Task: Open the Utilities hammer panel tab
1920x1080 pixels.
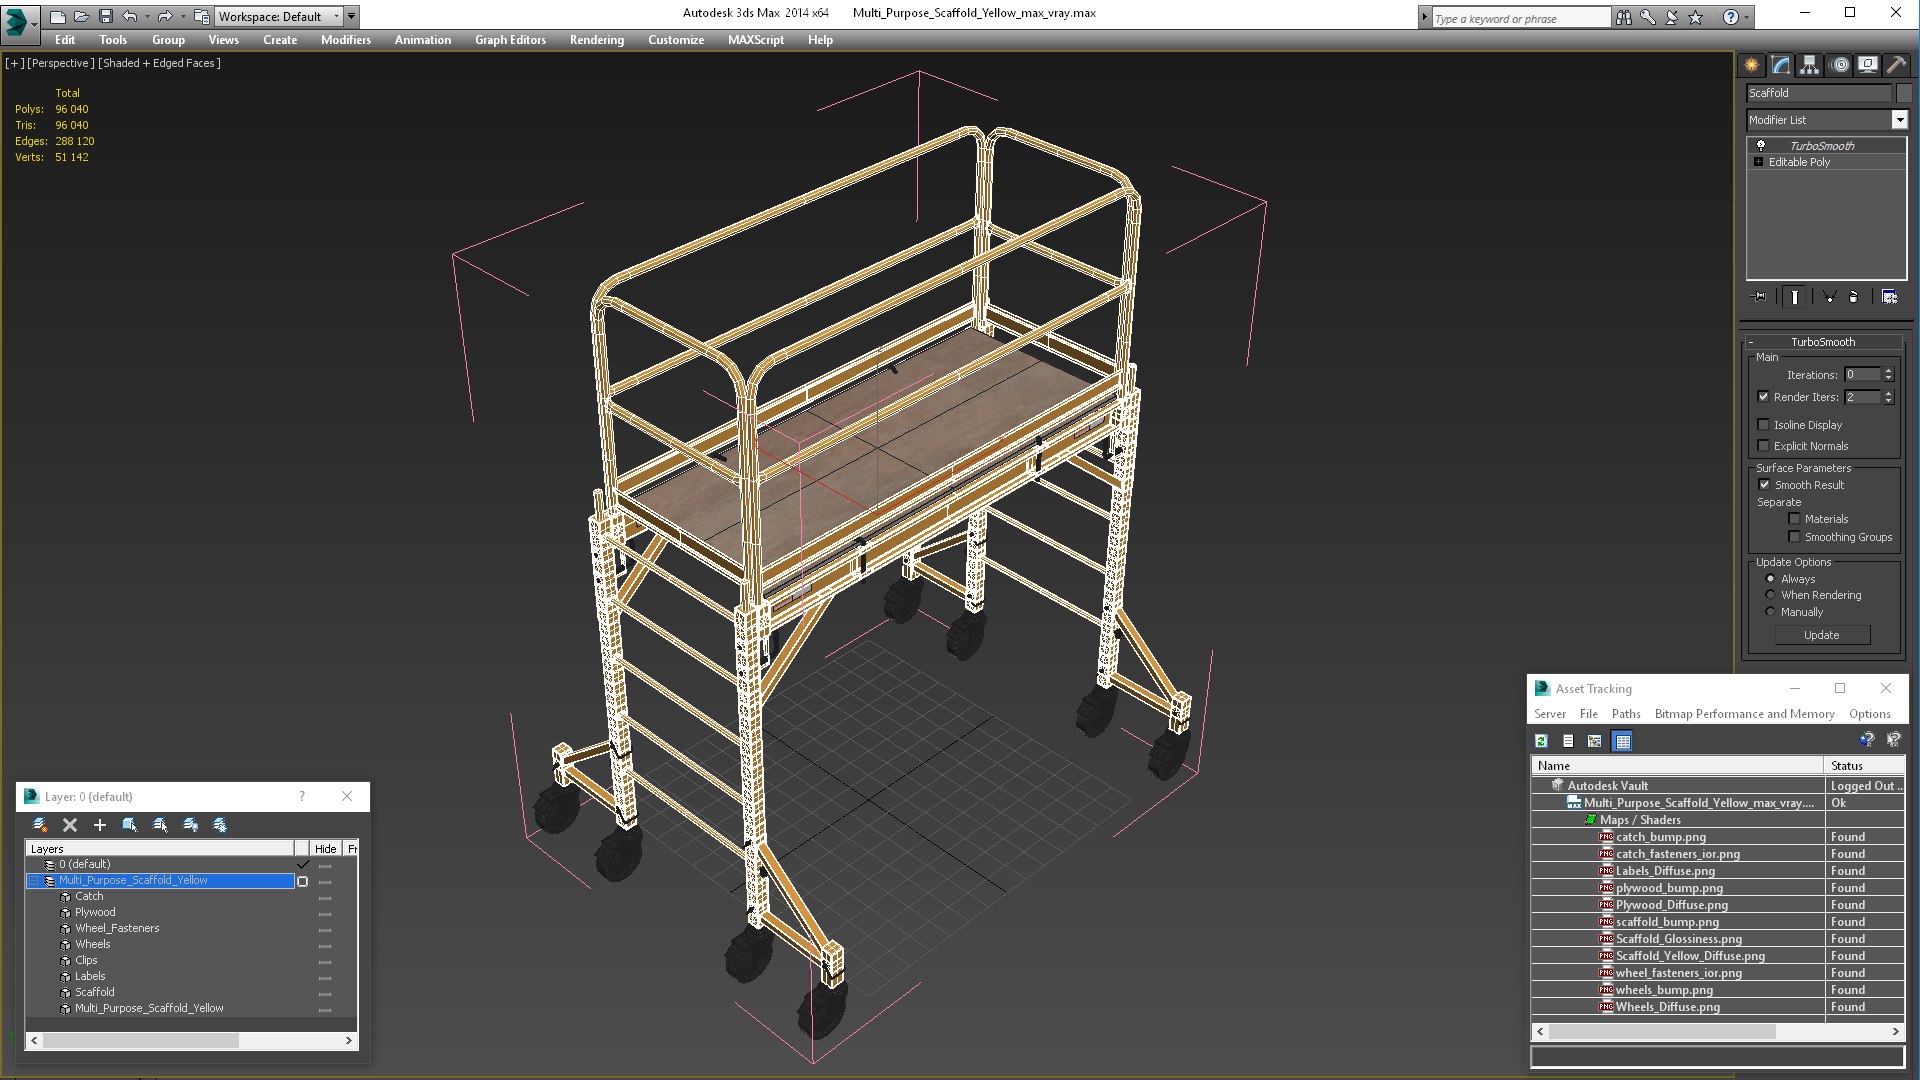Action: (1896, 65)
